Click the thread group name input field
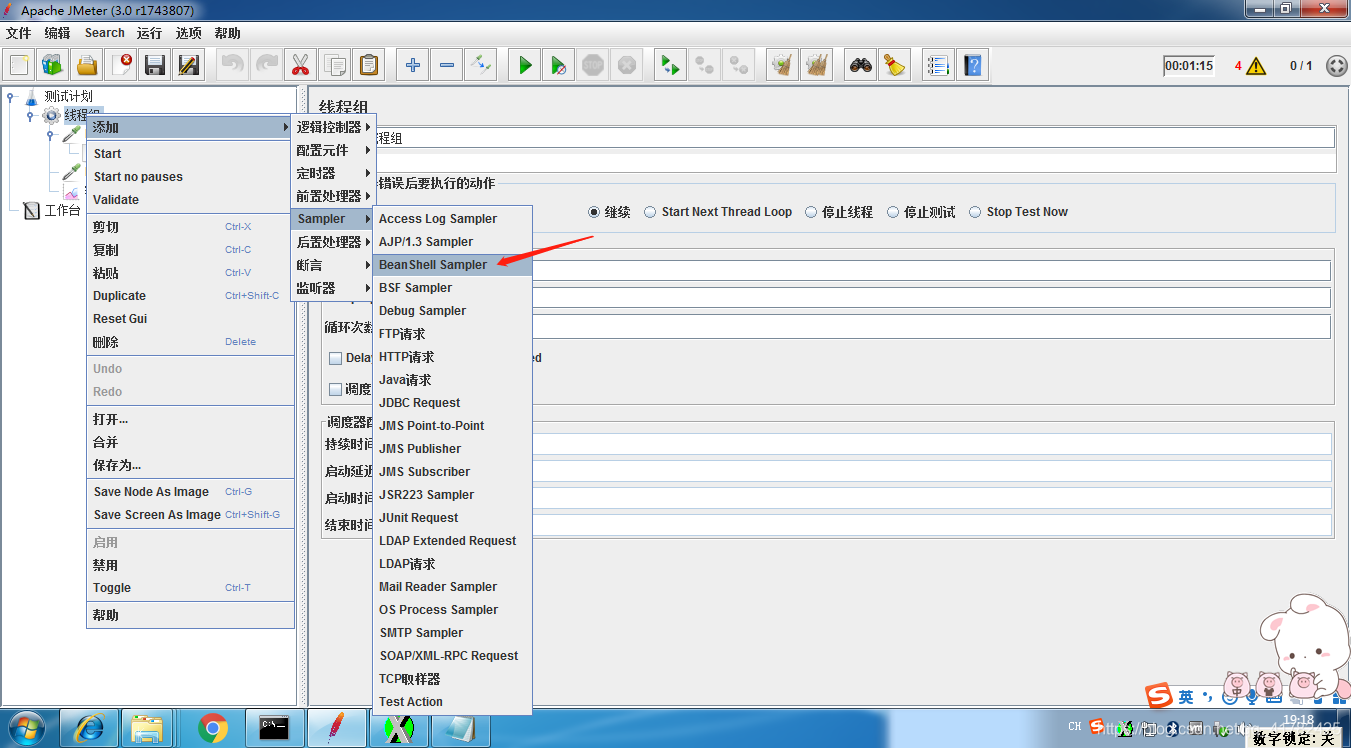The width and height of the screenshot is (1351, 748). tap(854, 138)
